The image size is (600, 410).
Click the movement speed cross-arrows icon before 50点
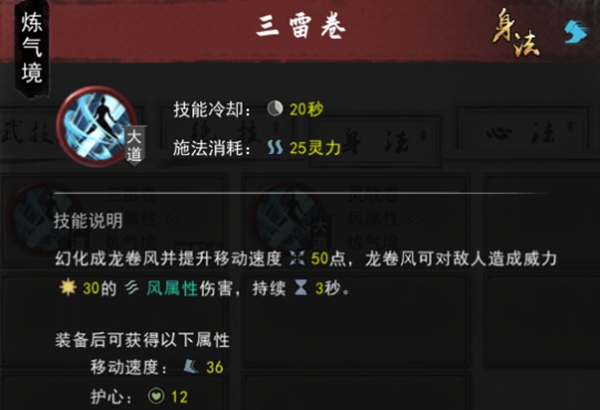[297, 259]
